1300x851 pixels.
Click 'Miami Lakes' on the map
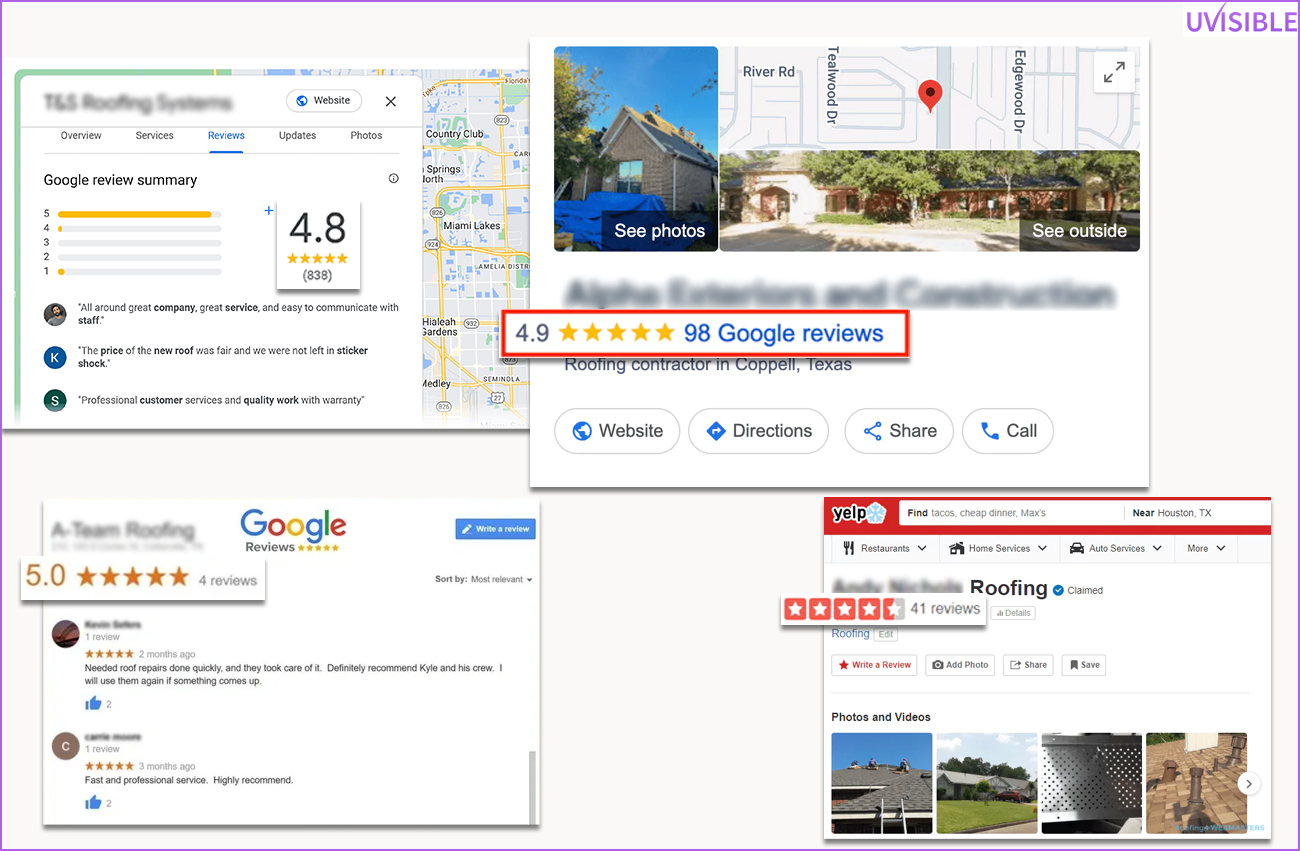pyautogui.click(x=470, y=226)
